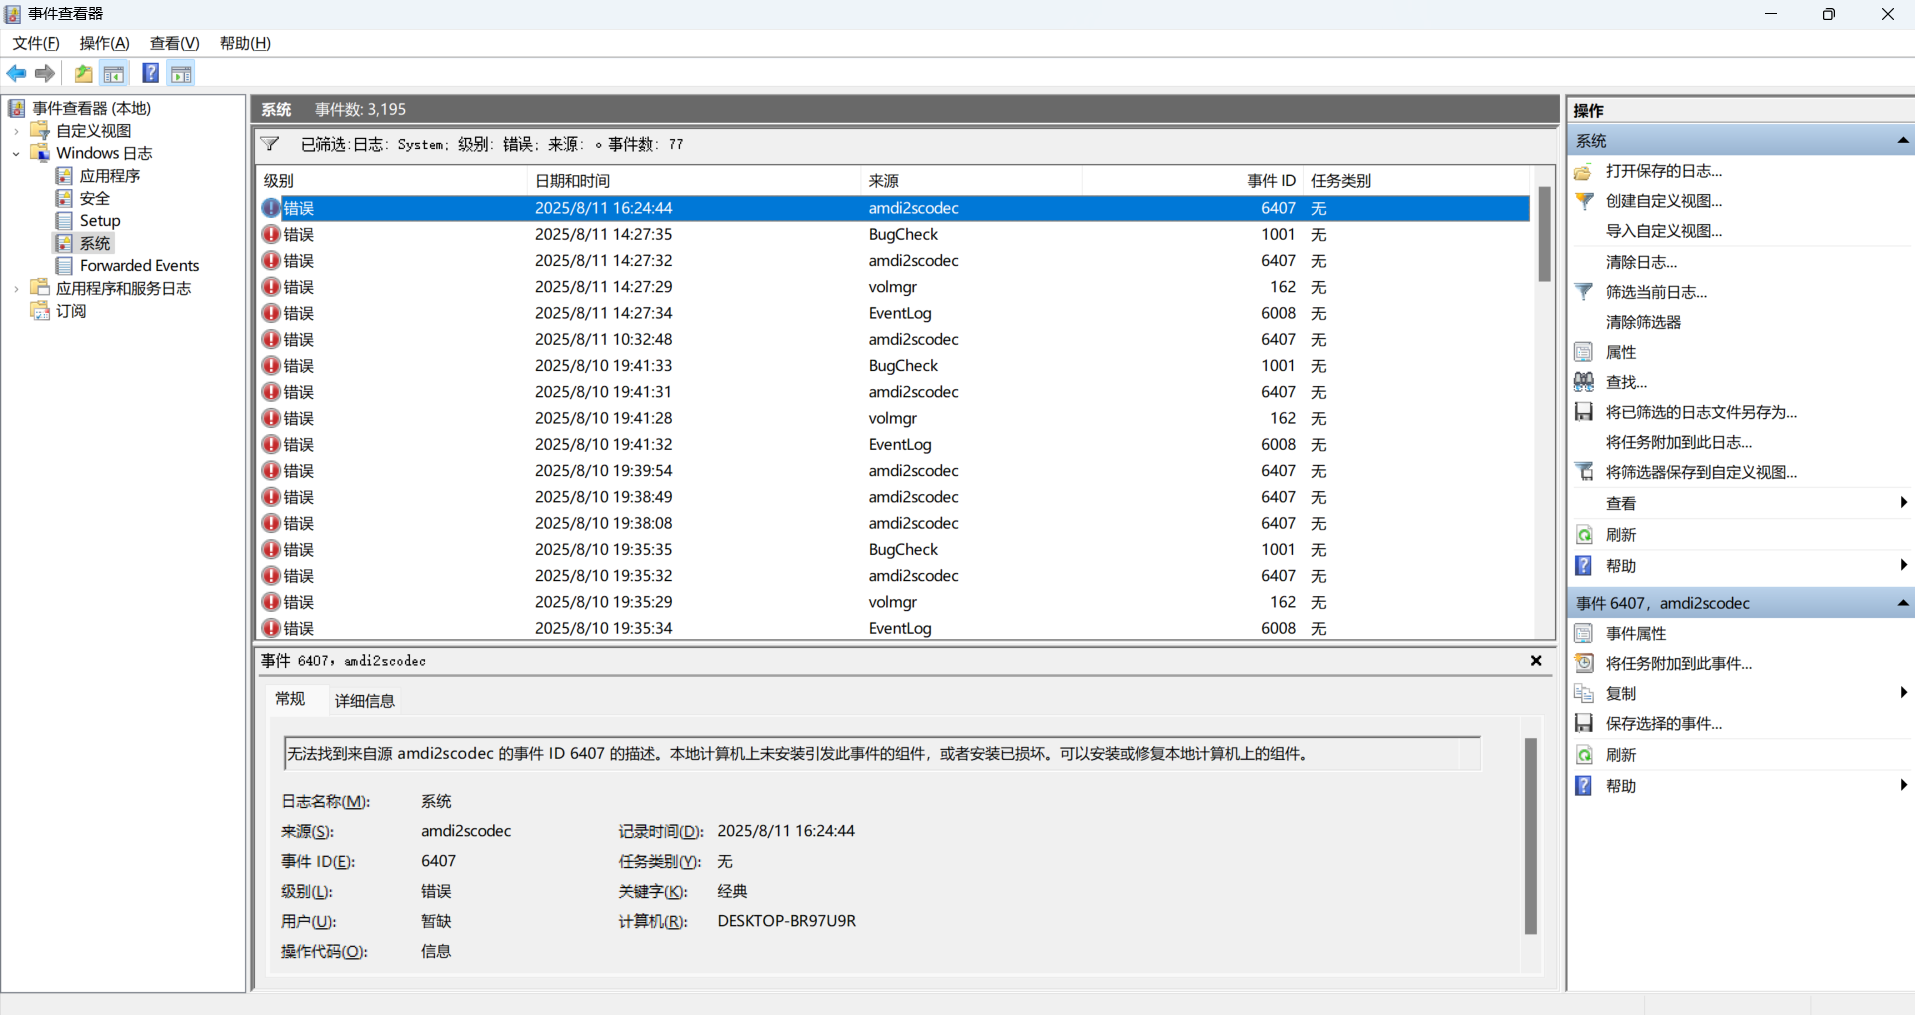
Task: Click the 创建自定义视图 funnel icon
Action: (1584, 201)
